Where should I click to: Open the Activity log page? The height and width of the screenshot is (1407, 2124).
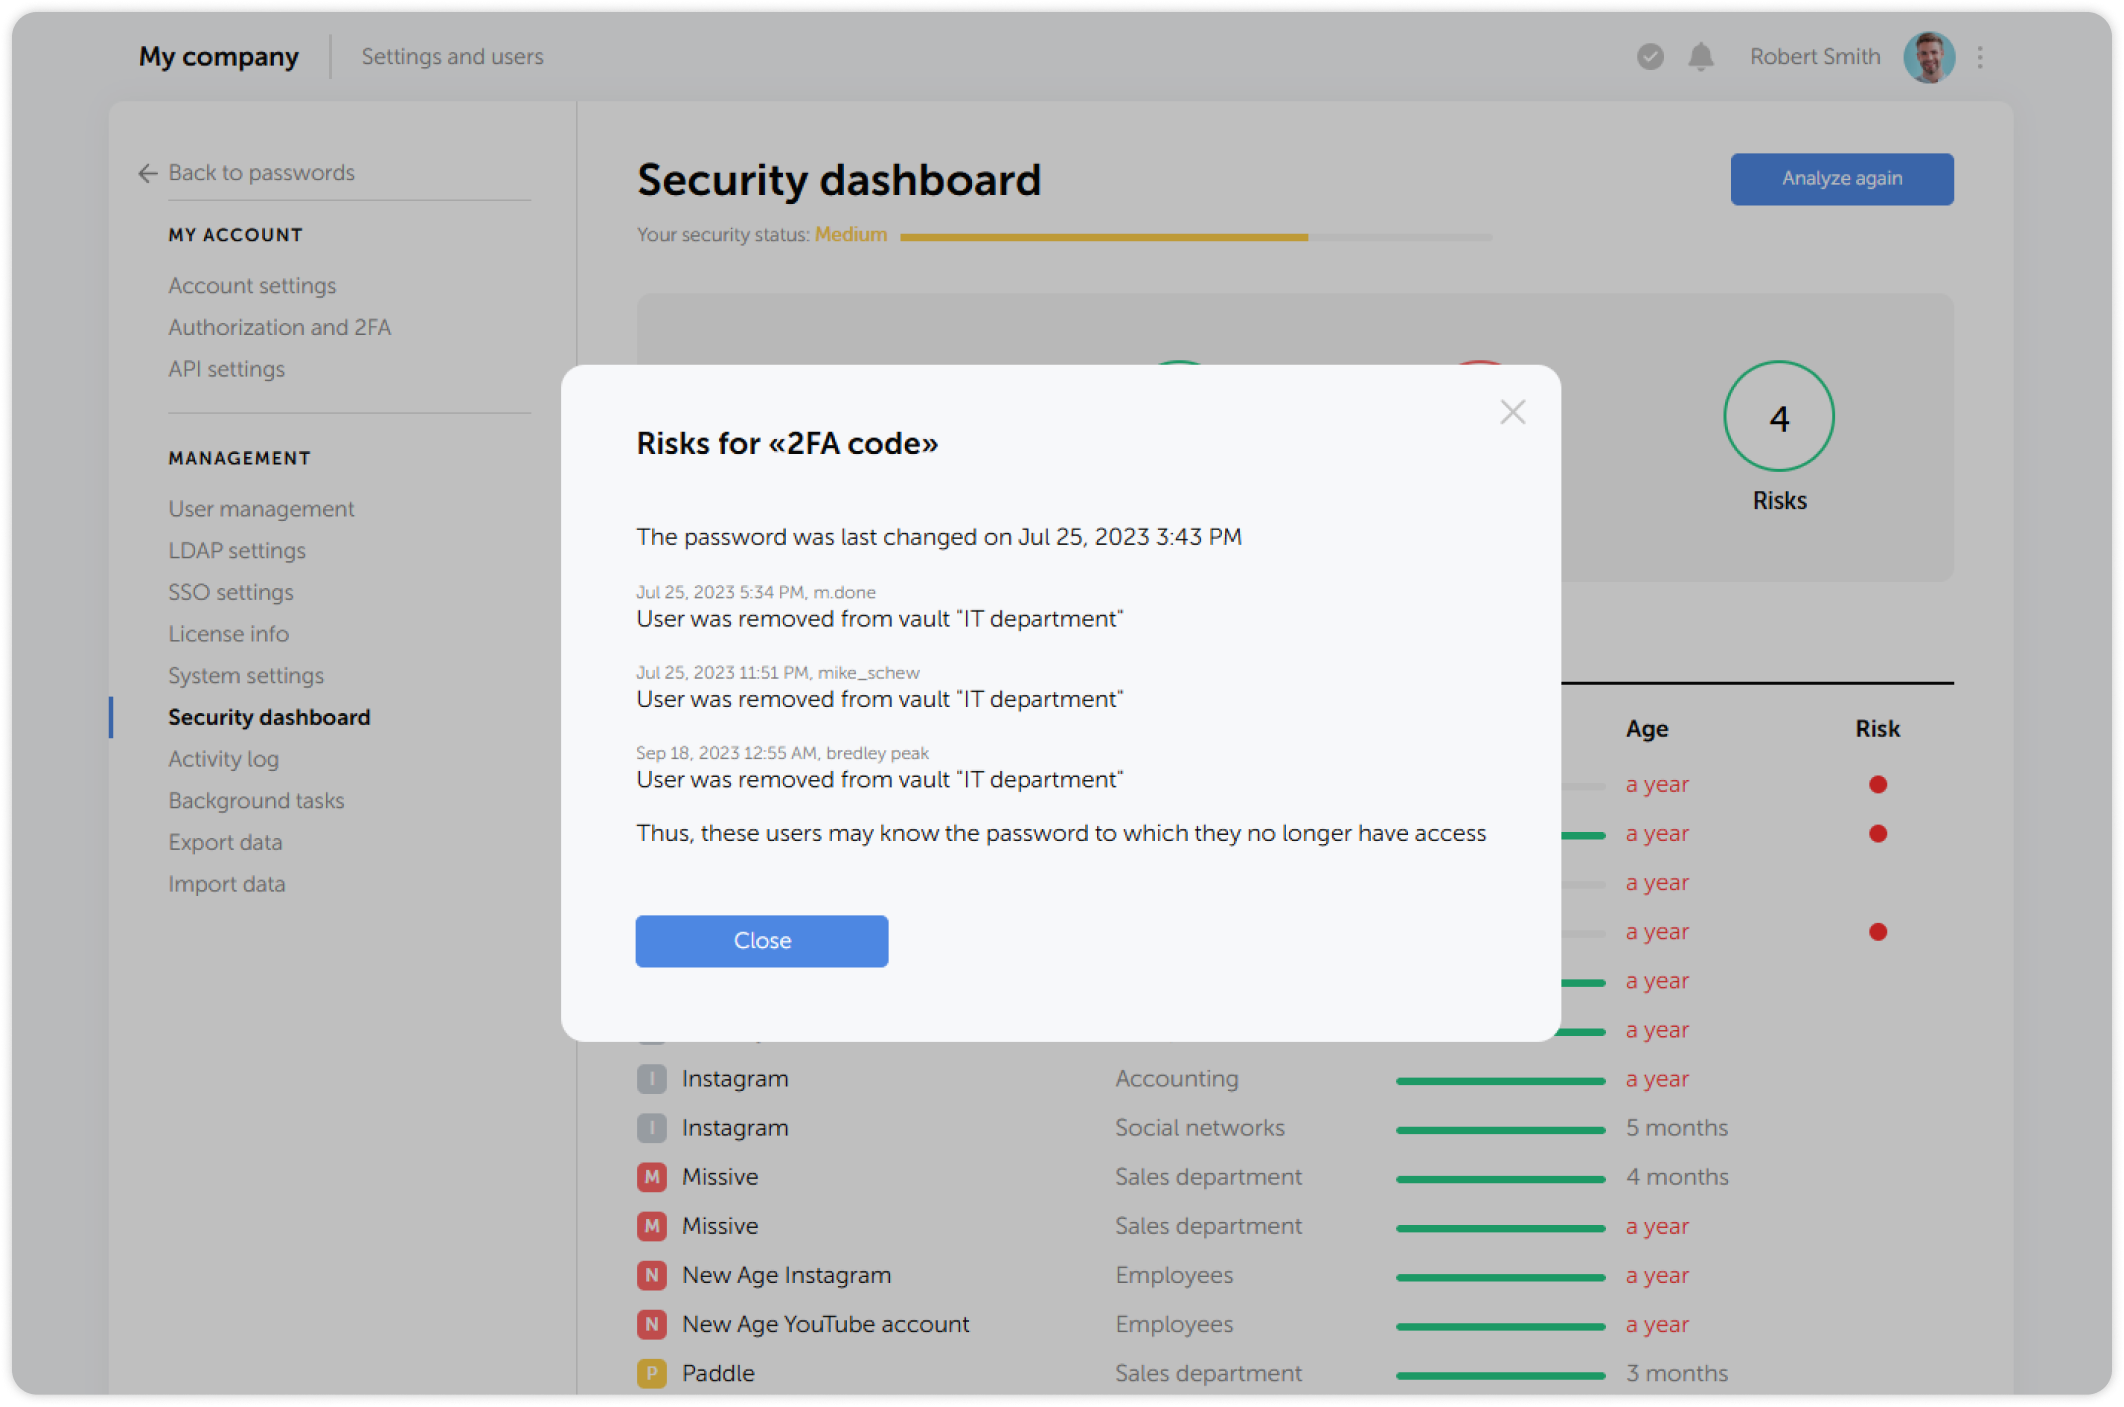(223, 758)
